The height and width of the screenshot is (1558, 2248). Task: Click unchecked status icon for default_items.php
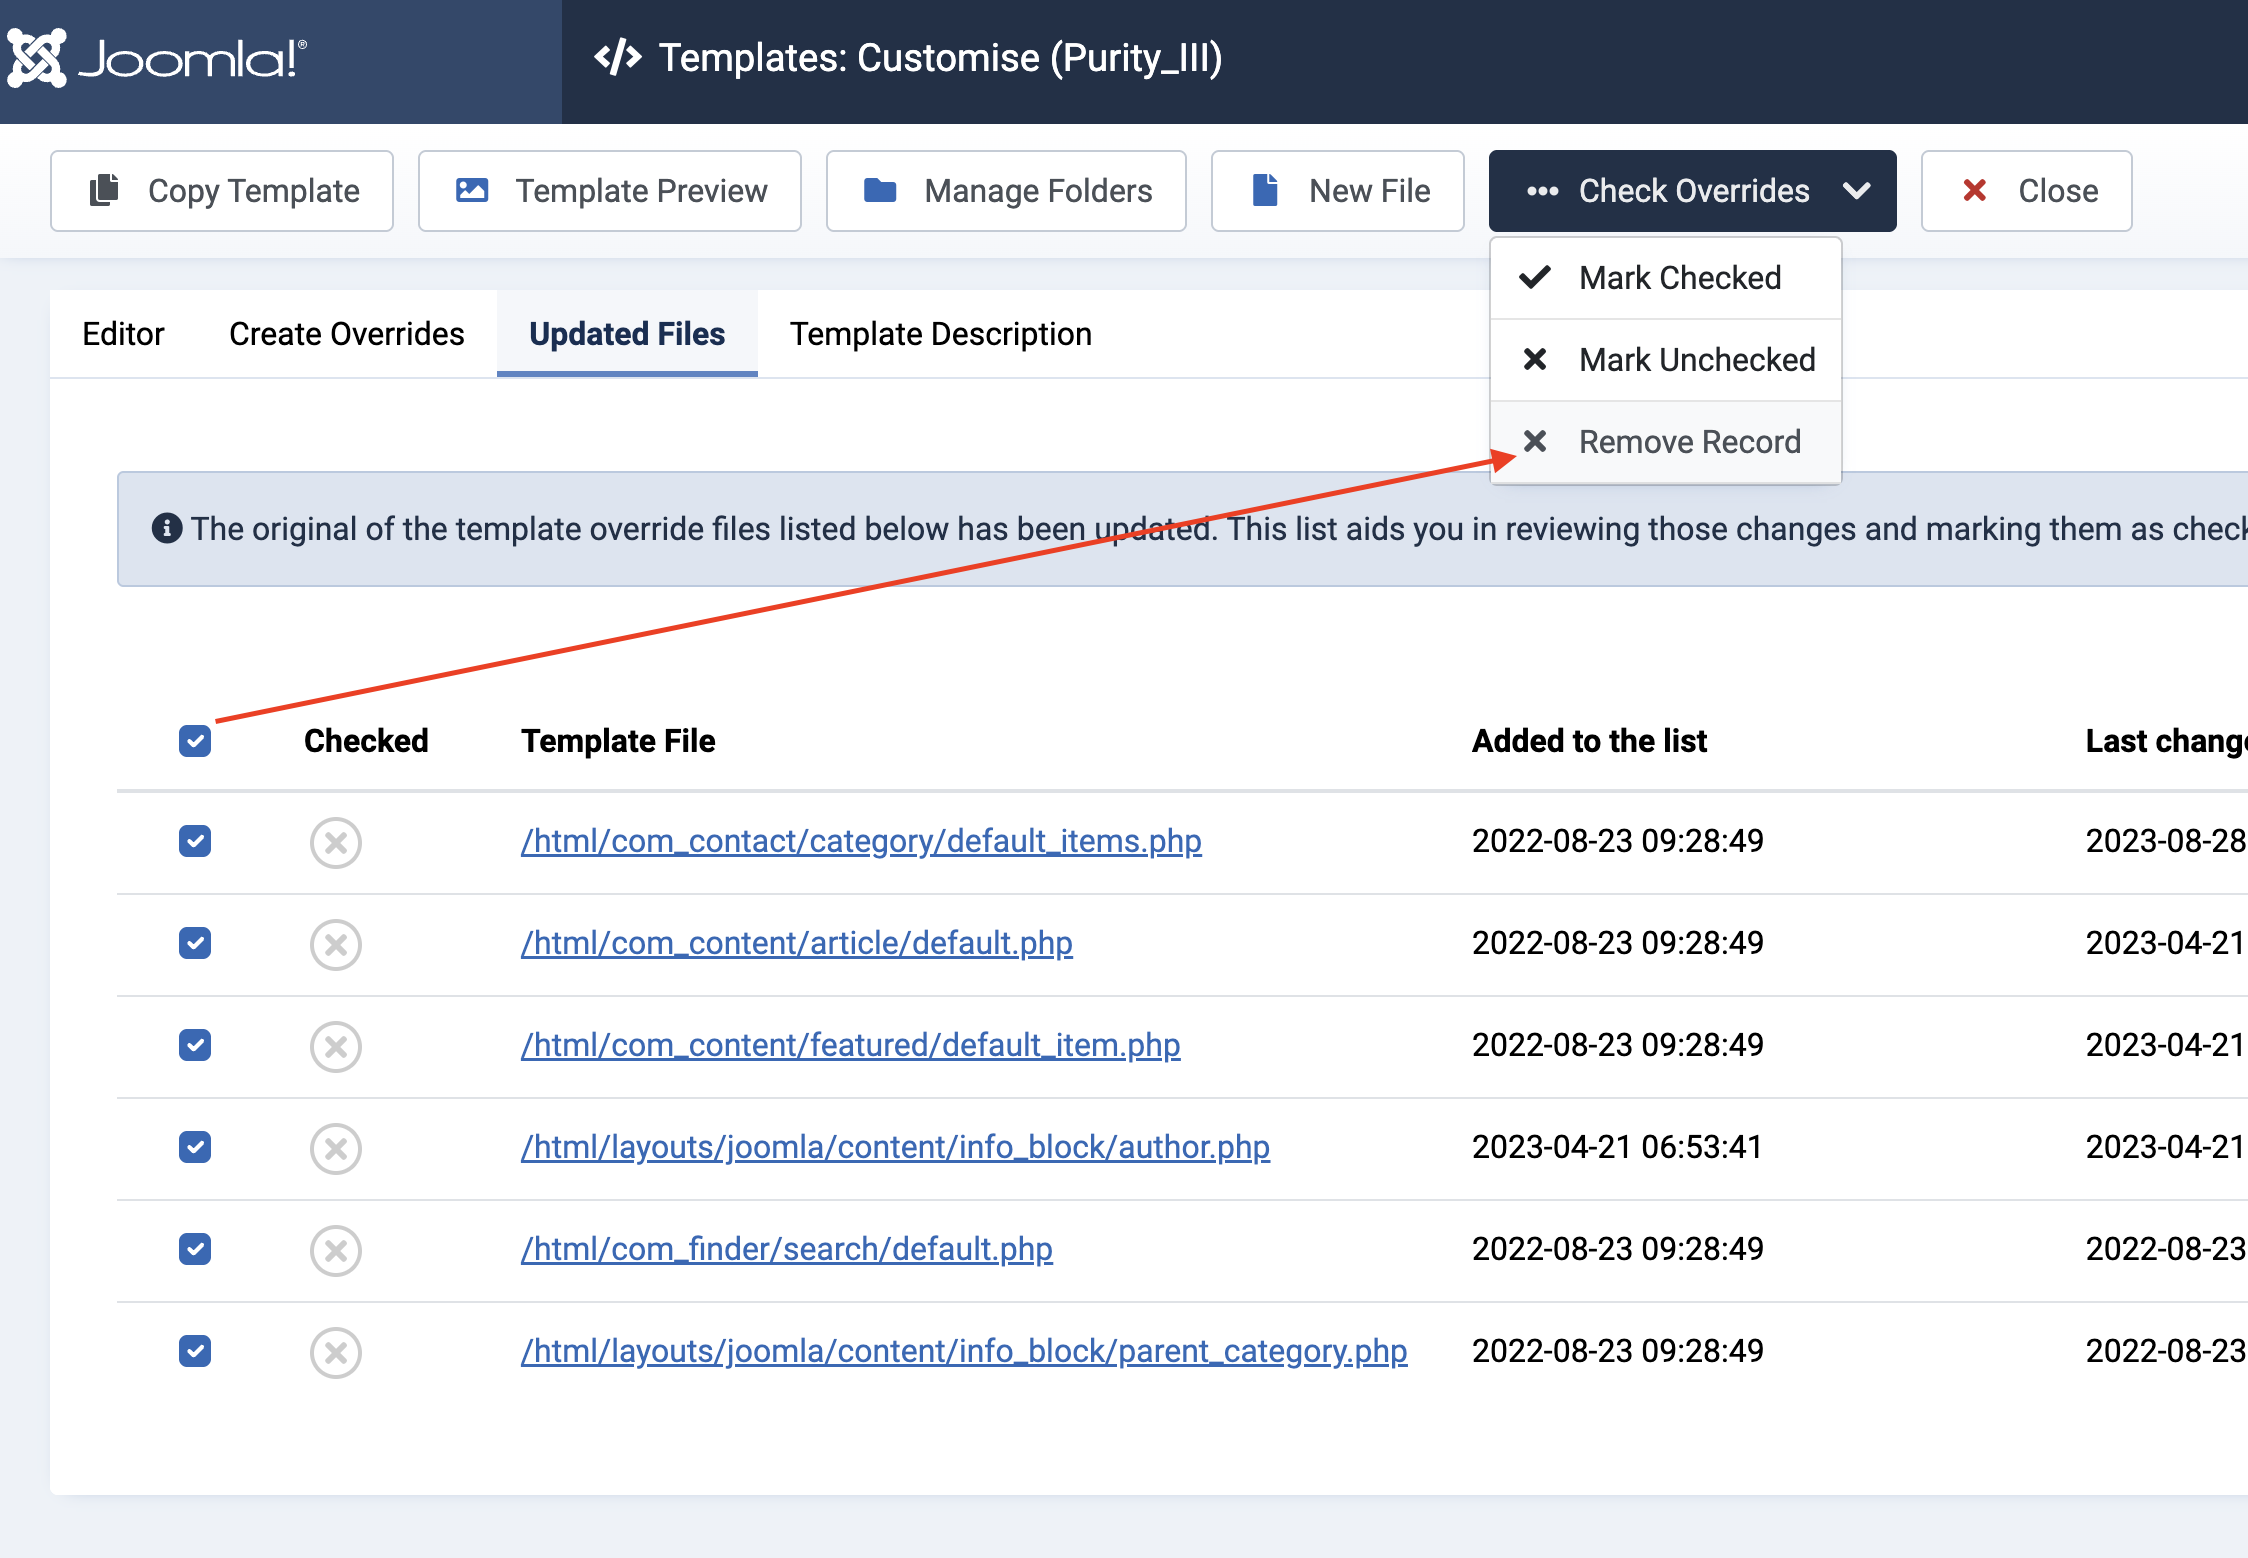pyautogui.click(x=336, y=843)
